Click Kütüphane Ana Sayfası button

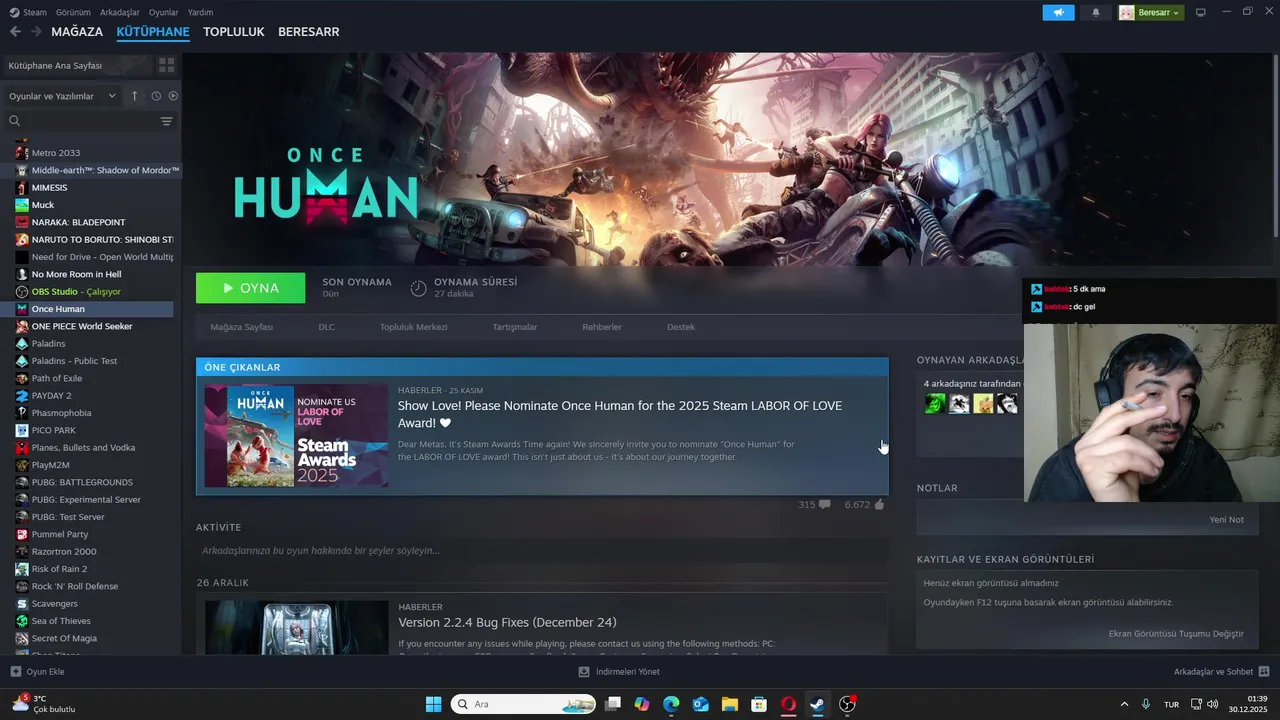coord(78,65)
